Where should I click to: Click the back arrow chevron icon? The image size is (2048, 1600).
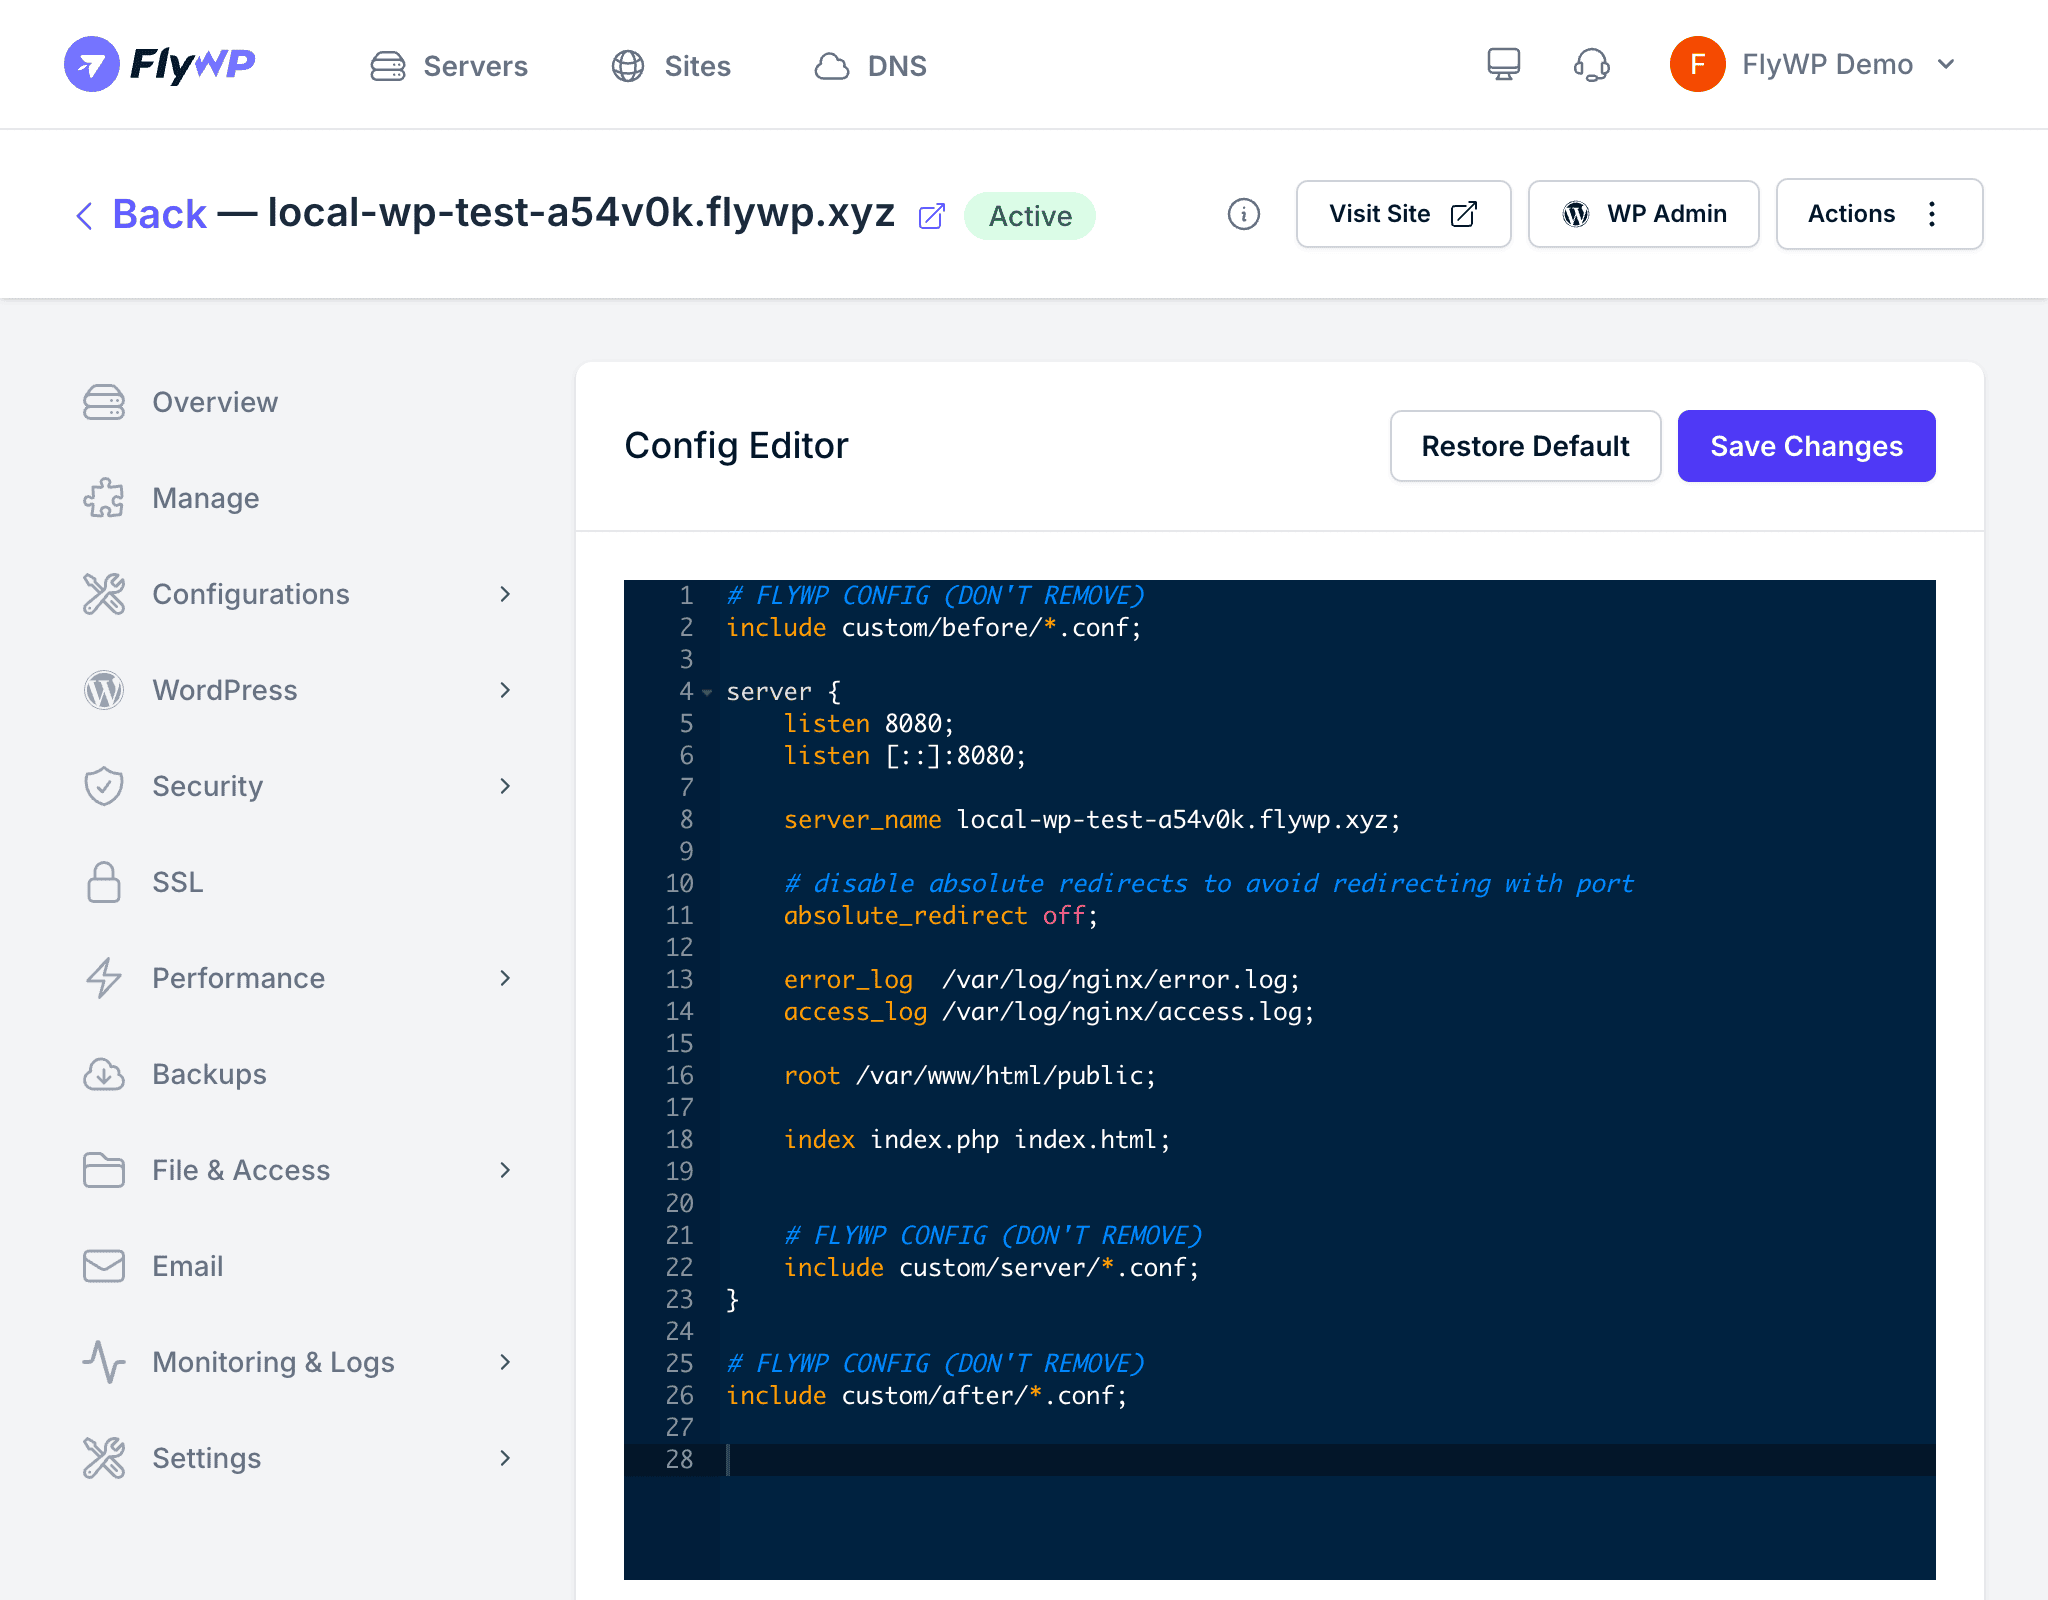pos(85,215)
